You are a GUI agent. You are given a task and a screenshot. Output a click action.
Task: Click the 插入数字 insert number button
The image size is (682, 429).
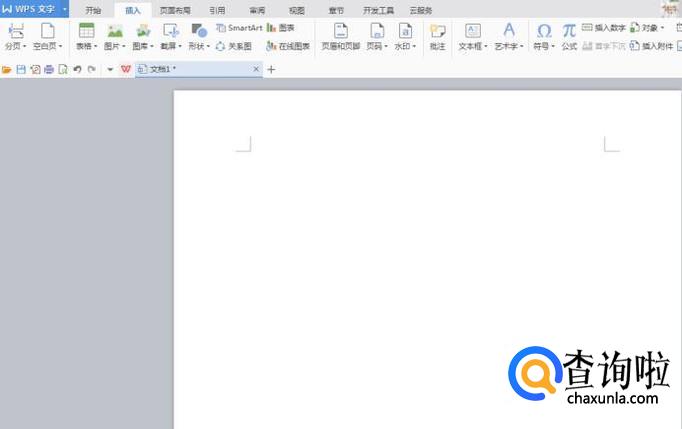click(x=604, y=28)
